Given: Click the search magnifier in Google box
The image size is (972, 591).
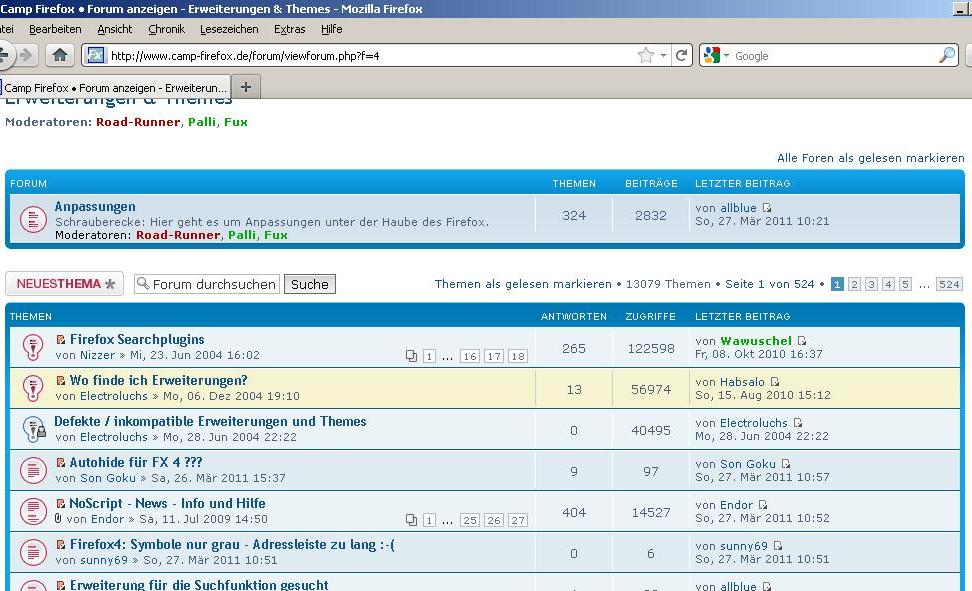Looking at the screenshot, I should coord(947,55).
